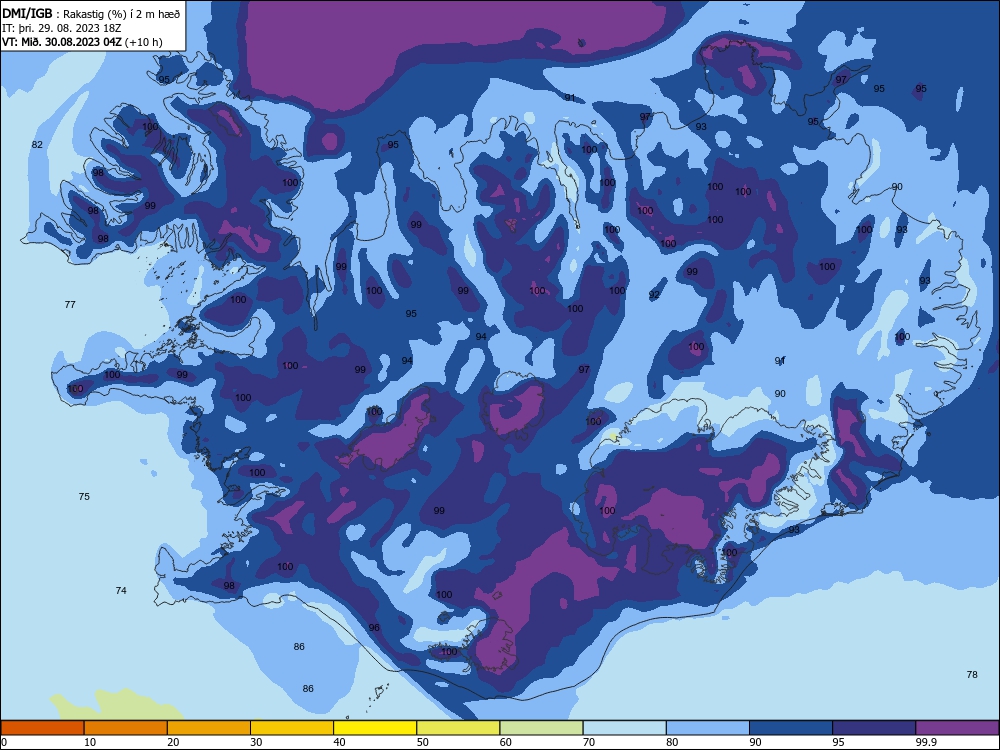Click the '77' humidity value over the sea
The image size is (1000, 750).
[70, 305]
